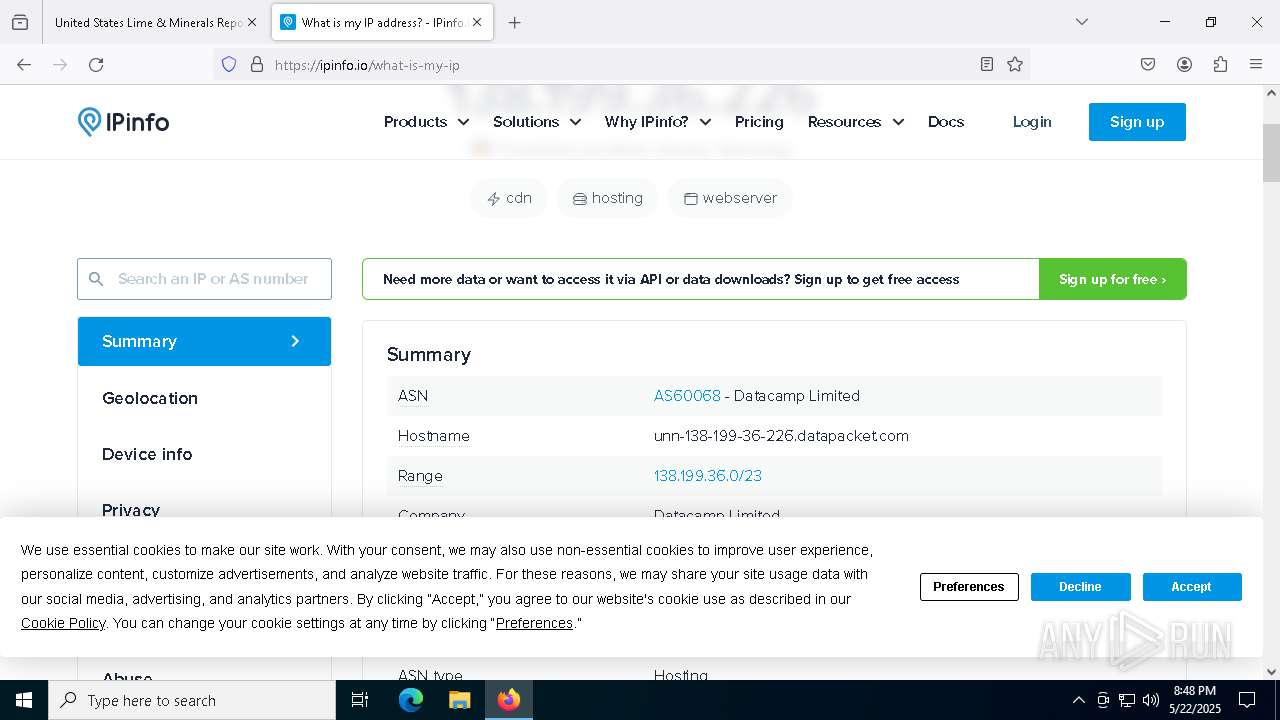Click Firefox icon in taskbar
This screenshot has width=1280, height=720.
pos(509,700)
